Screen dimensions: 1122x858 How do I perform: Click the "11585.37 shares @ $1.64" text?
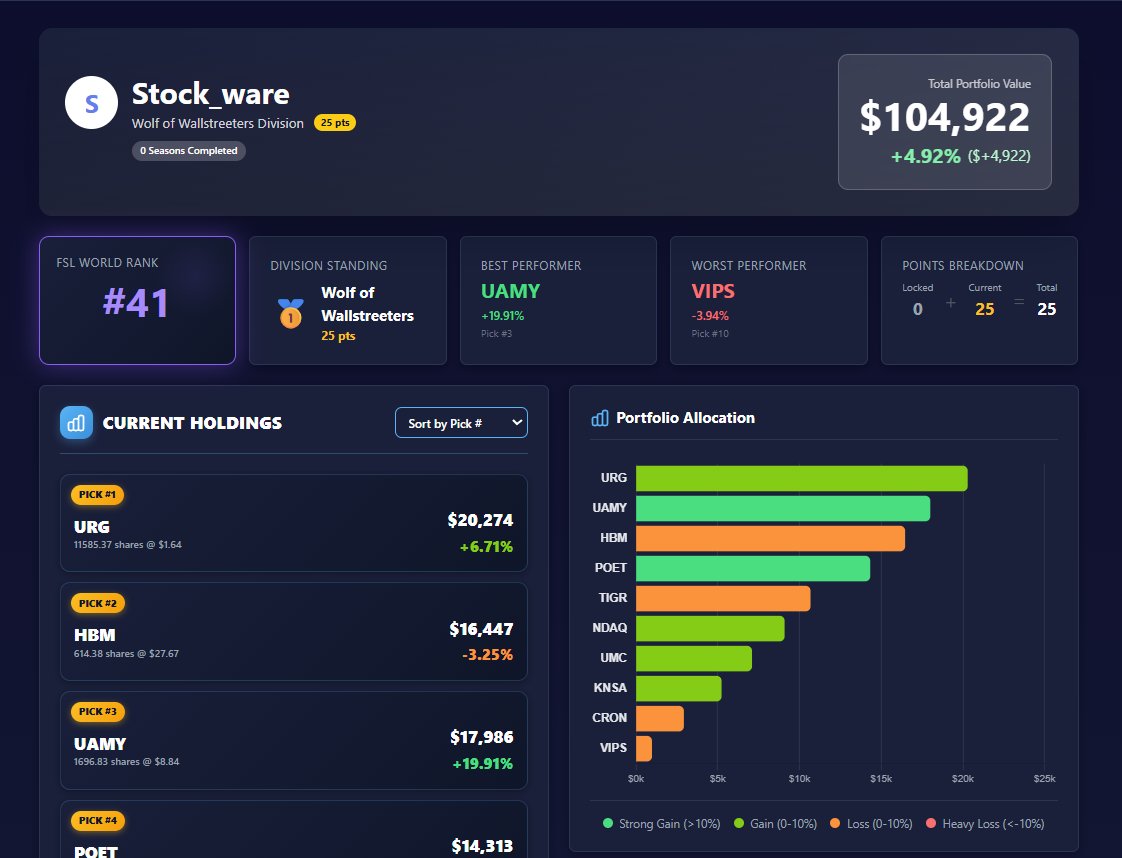pyautogui.click(x=127, y=545)
